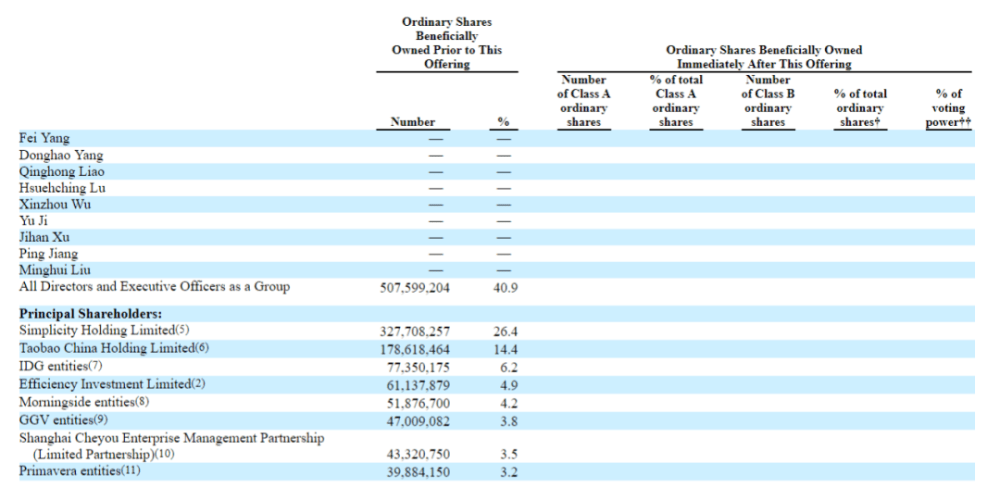Click the name Minghui Liu
1000x488 pixels.
55,270
